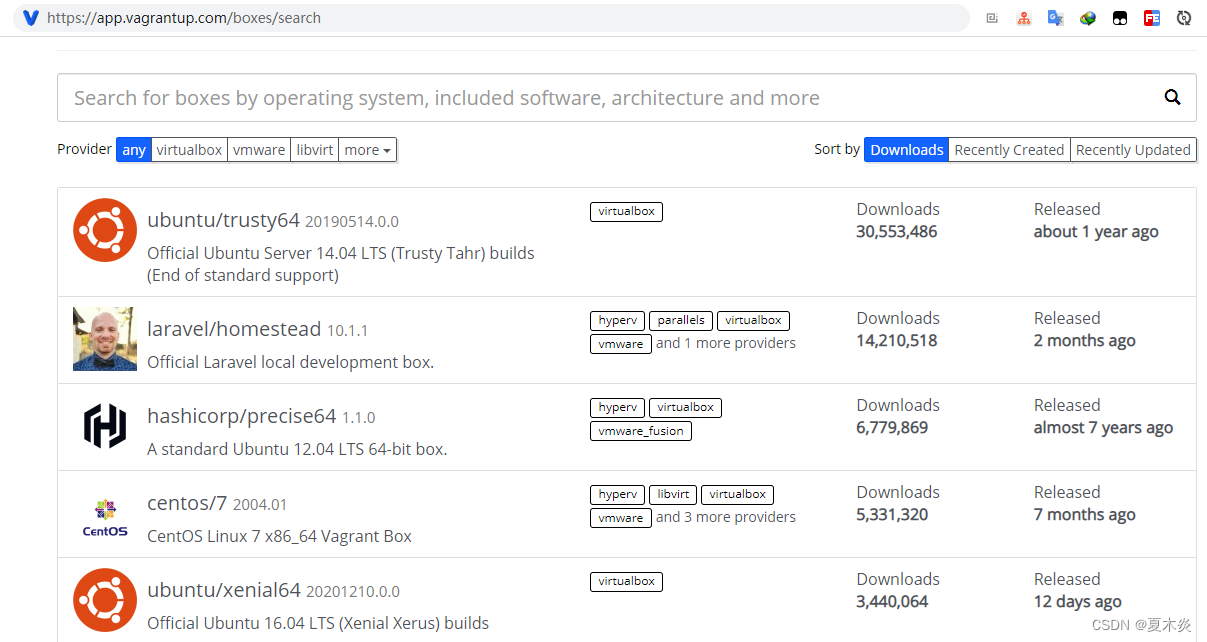Filter boxes by vmware provider
Image resolution: width=1207 pixels, height=642 pixels.
coord(259,150)
